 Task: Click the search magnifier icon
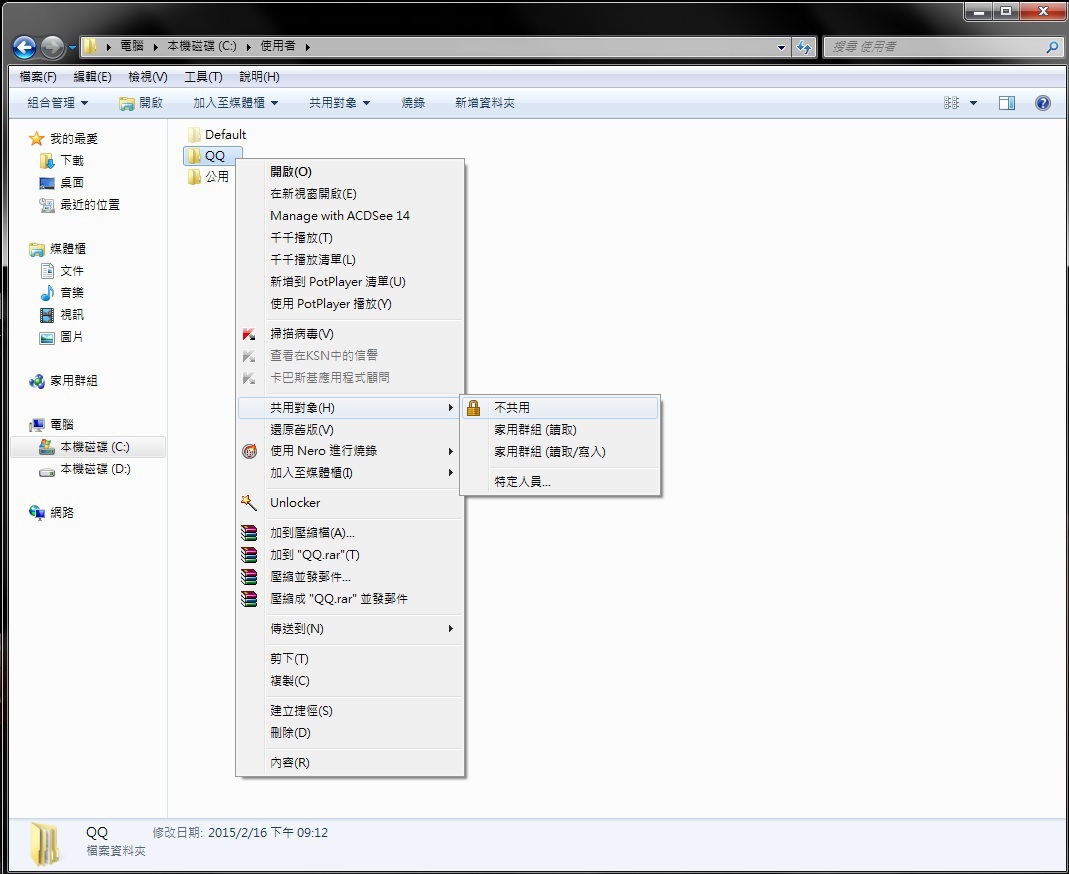click(x=1052, y=47)
